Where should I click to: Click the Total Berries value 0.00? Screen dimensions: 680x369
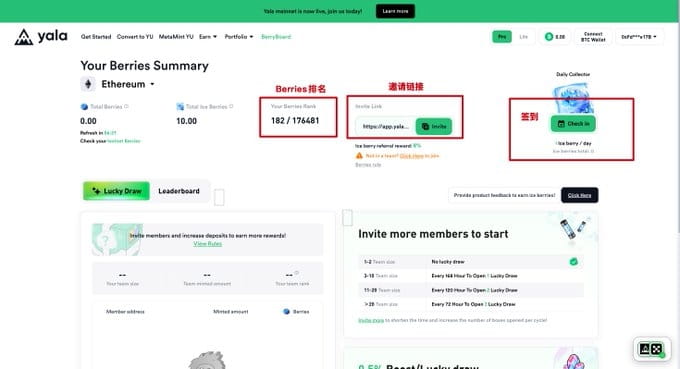(88, 121)
